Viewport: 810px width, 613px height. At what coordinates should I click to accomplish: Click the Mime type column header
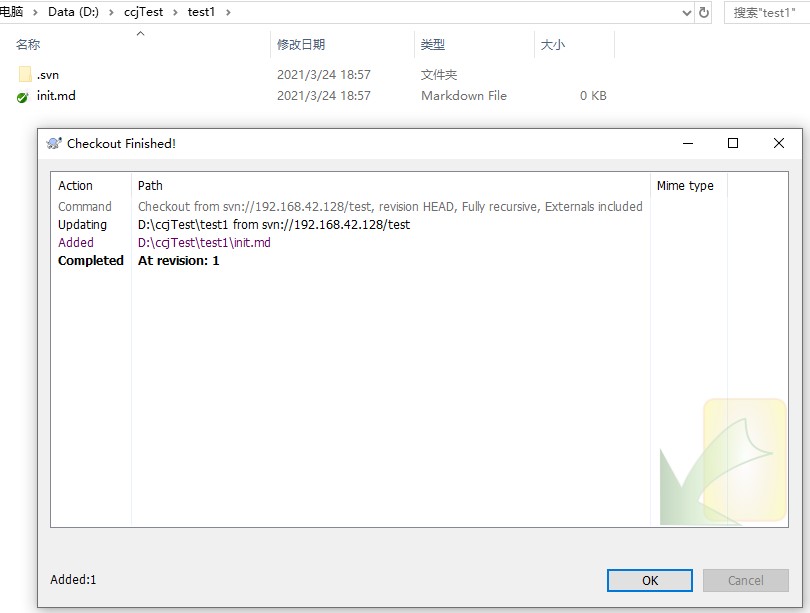point(685,186)
